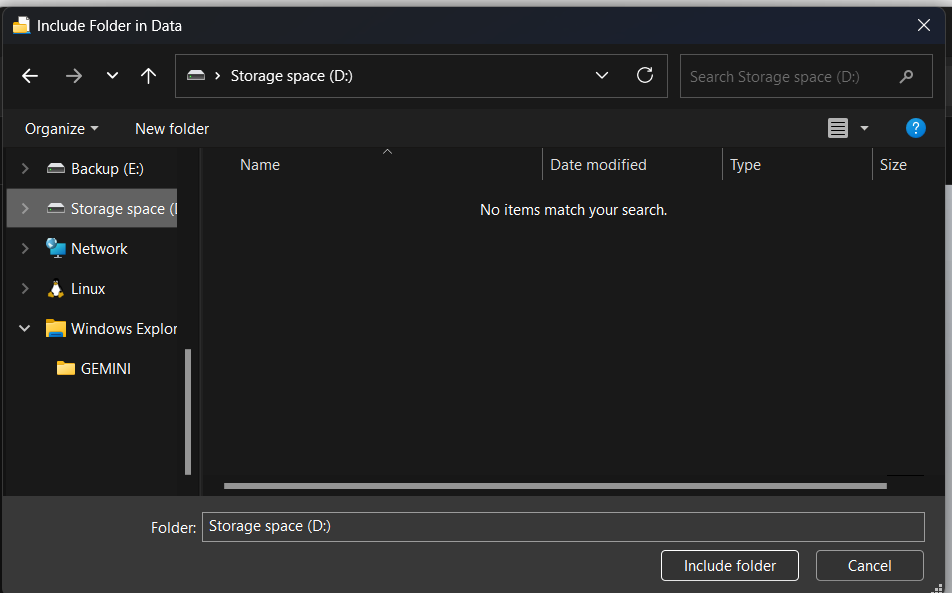952x593 pixels.
Task: Open the recent locations dropdown
Action: (x=112, y=76)
